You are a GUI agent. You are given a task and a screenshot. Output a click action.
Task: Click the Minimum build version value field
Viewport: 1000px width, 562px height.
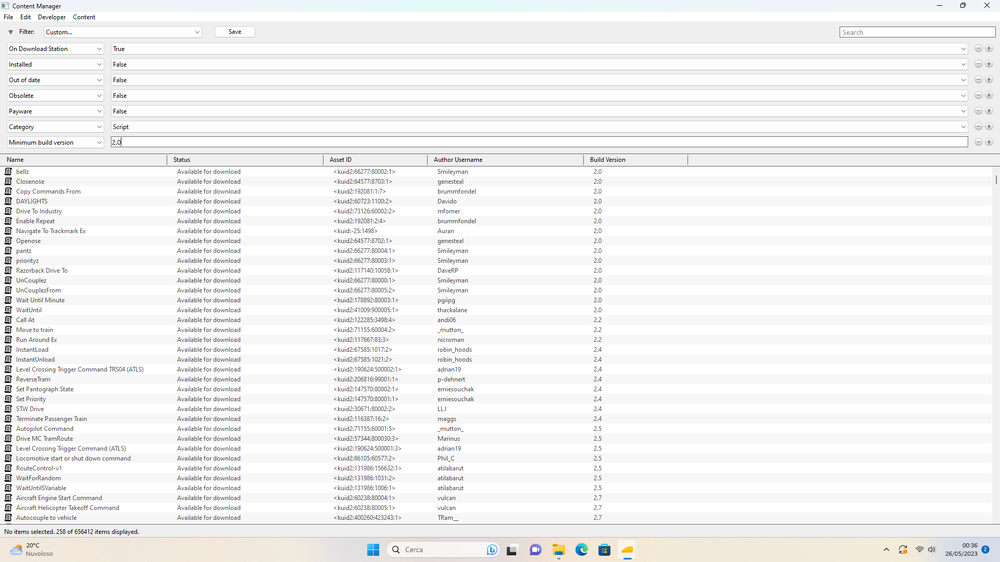coord(540,142)
